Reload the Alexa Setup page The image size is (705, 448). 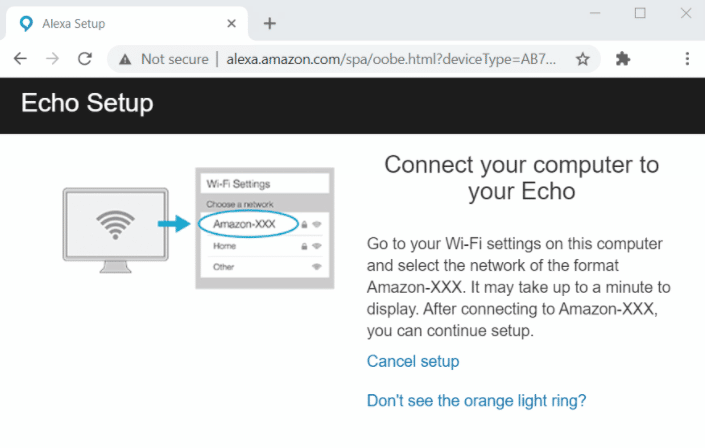pos(85,59)
